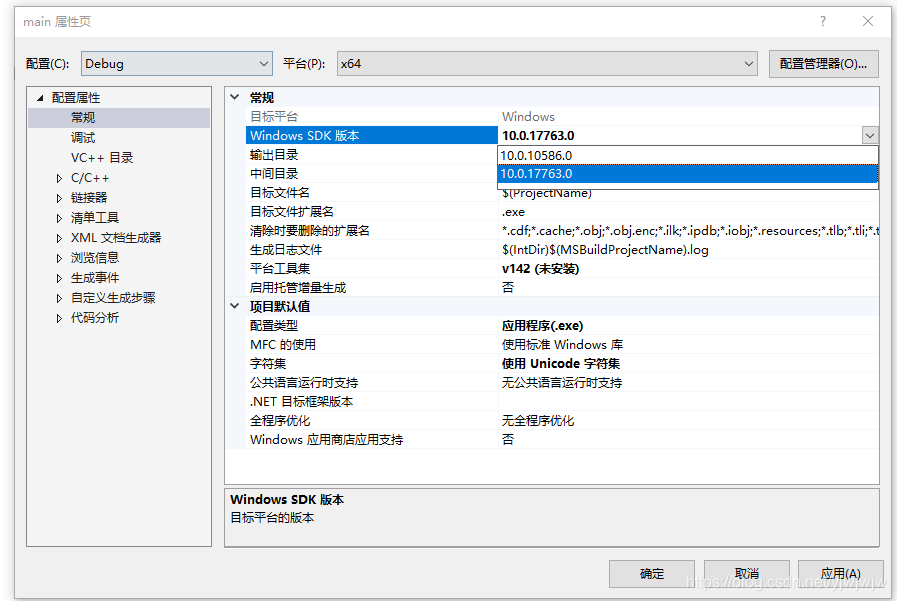Select the MFC 的使用 property row

pyautogui.click(x=562, y=345)
